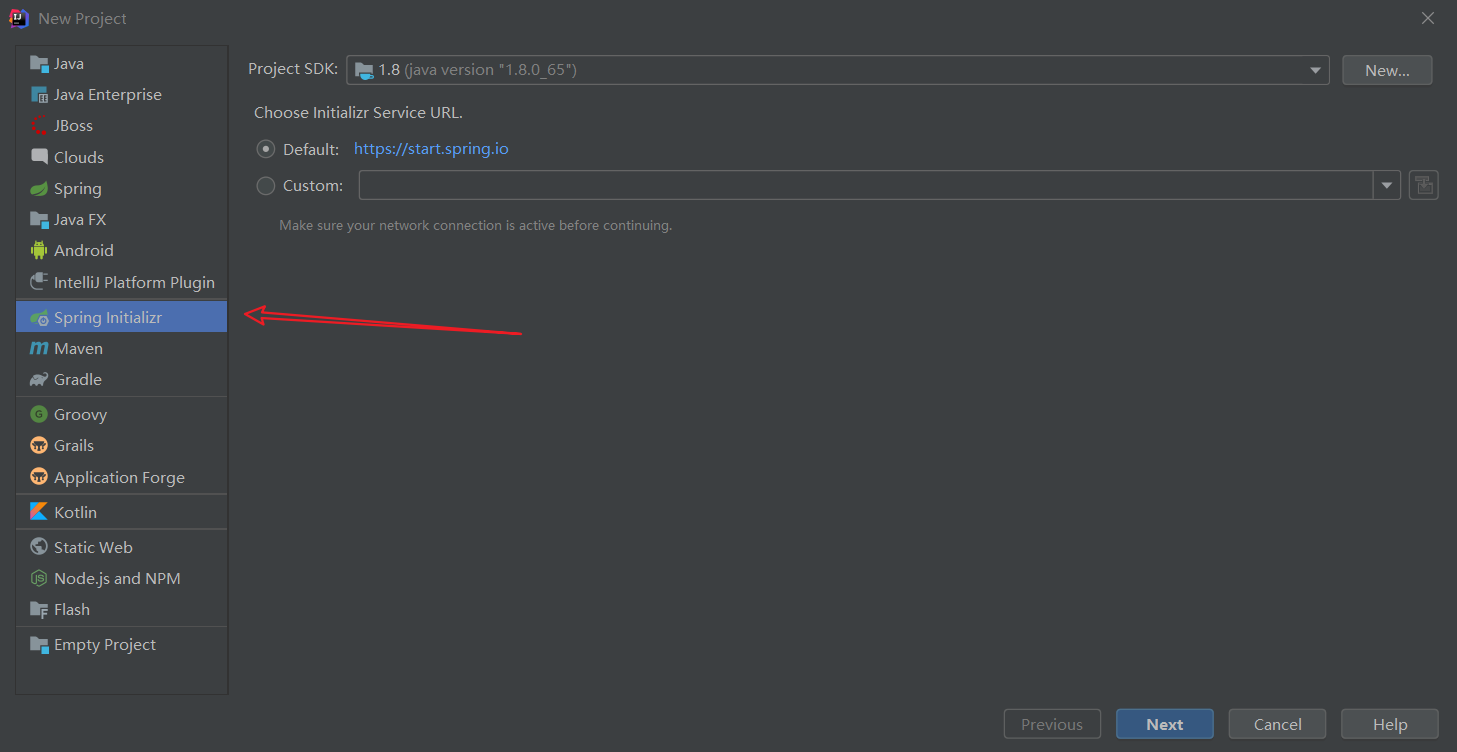
Task: Click the Help button
Action: click(x=1390, y=724)
